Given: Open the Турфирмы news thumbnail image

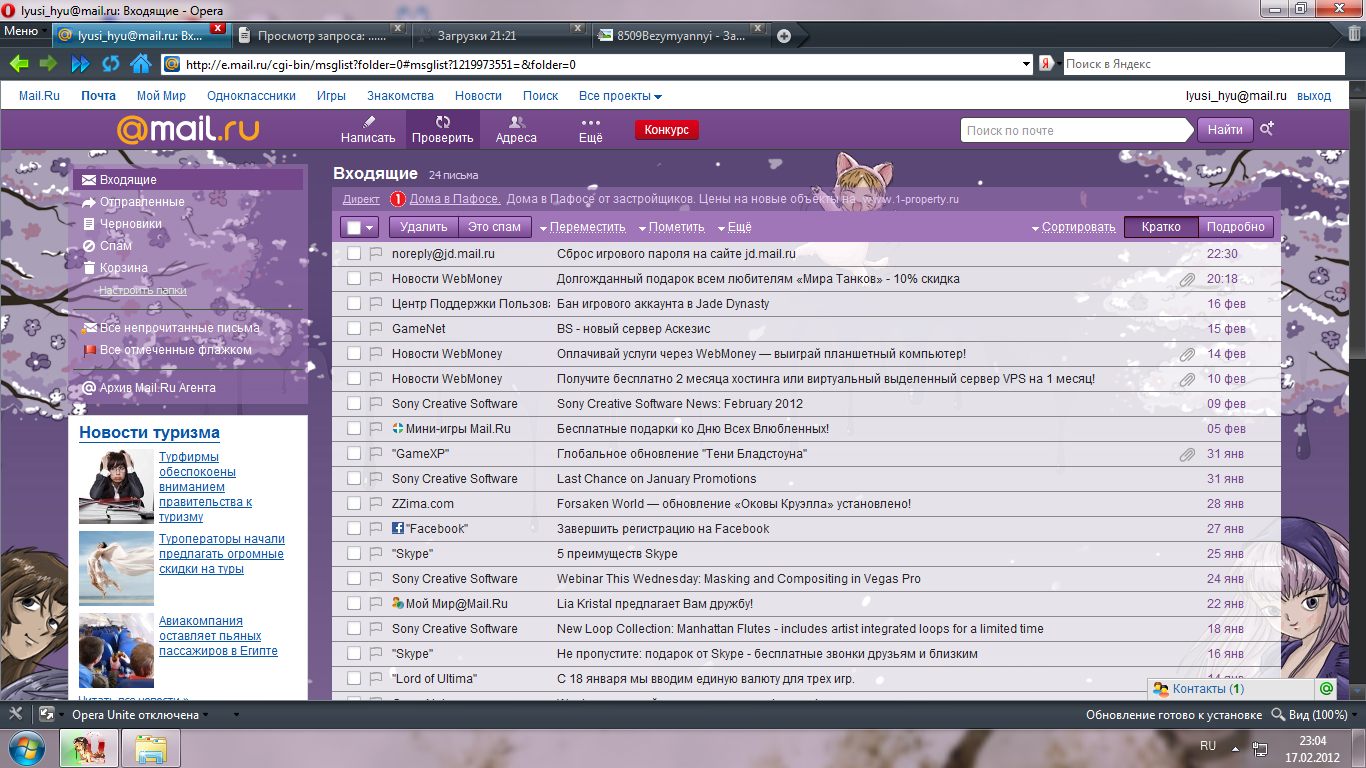Looking at the screenshot, I should point(116,487).
